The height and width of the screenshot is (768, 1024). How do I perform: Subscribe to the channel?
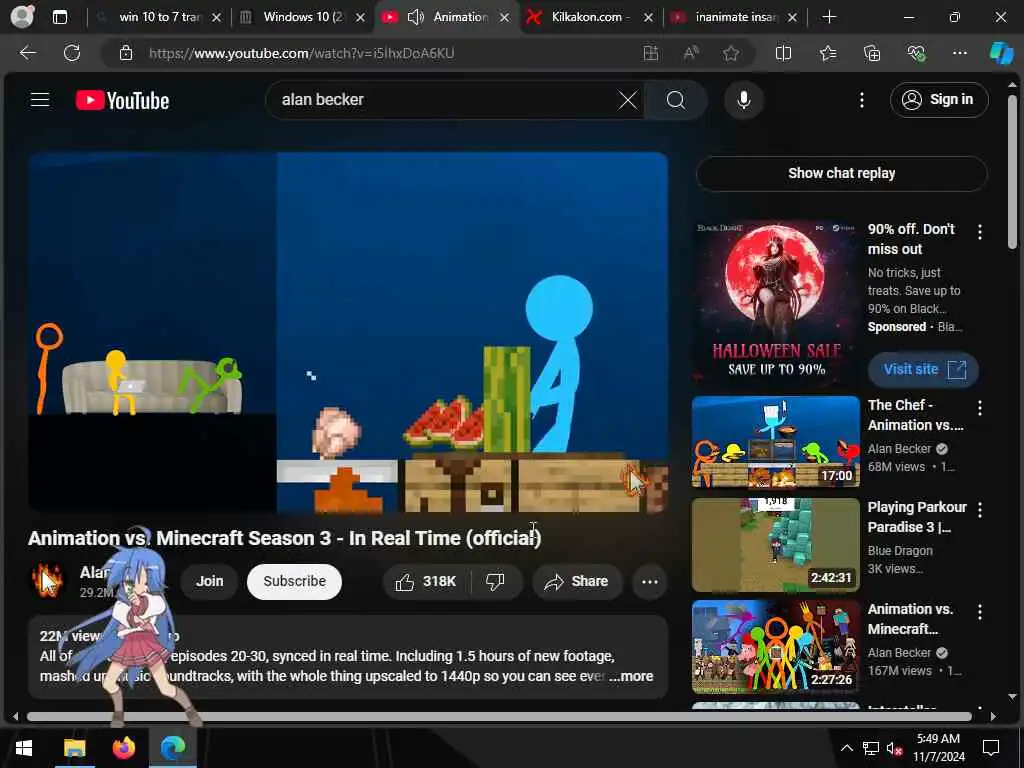click(294, 581)
